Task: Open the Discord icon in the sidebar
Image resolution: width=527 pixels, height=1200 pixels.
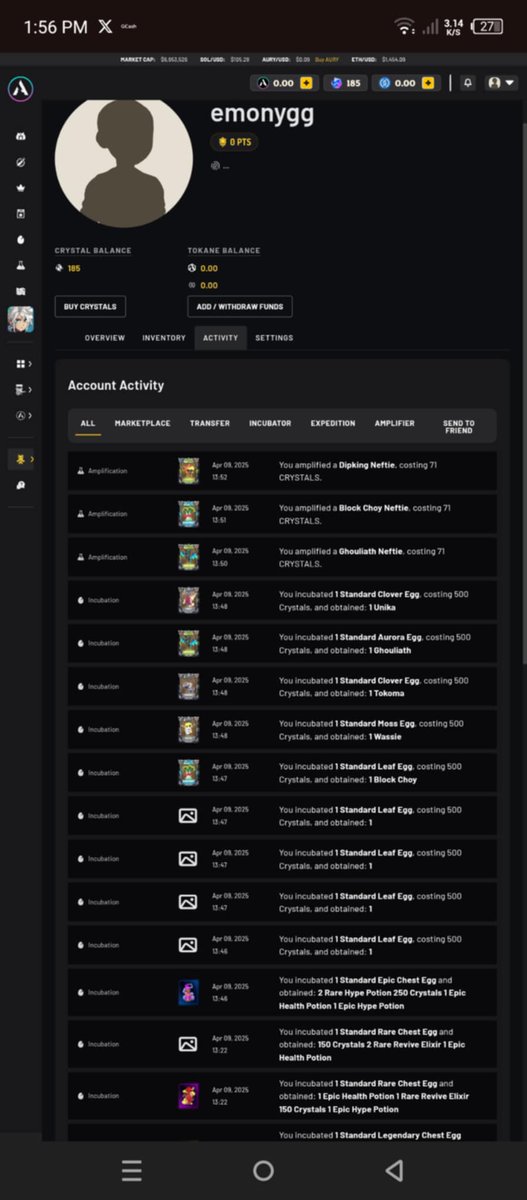Action: pyautogui.click(x=20, y=136)
